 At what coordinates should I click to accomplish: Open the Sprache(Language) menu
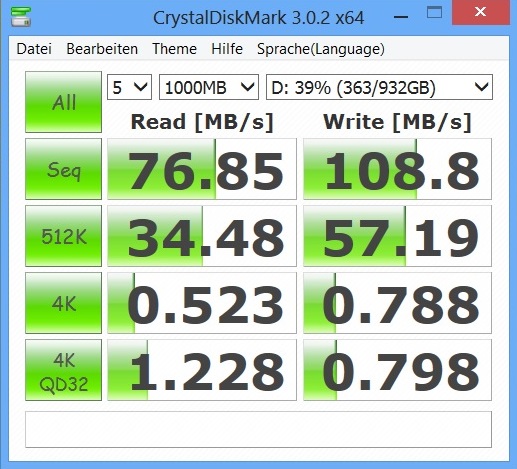(321, 49)
